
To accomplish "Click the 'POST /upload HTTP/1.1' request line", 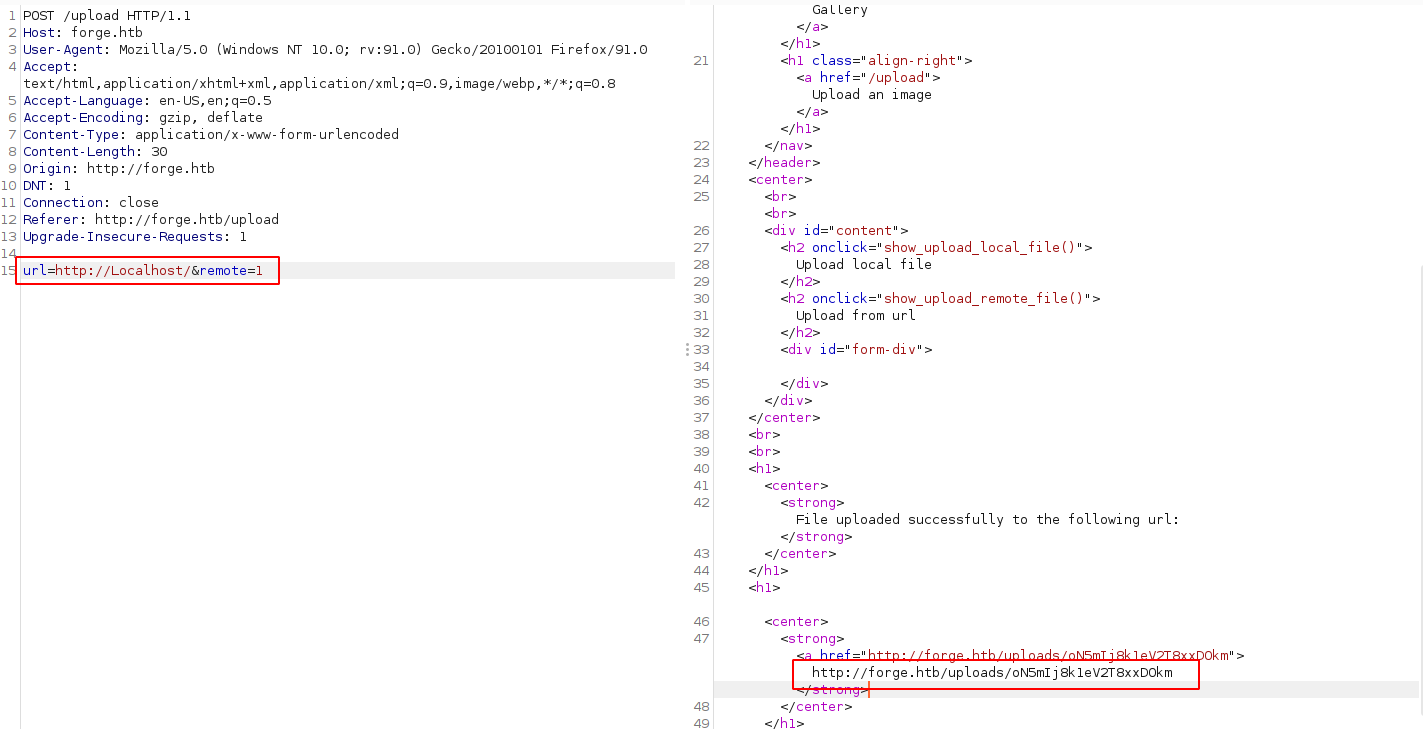I will (x=107, y=16).
